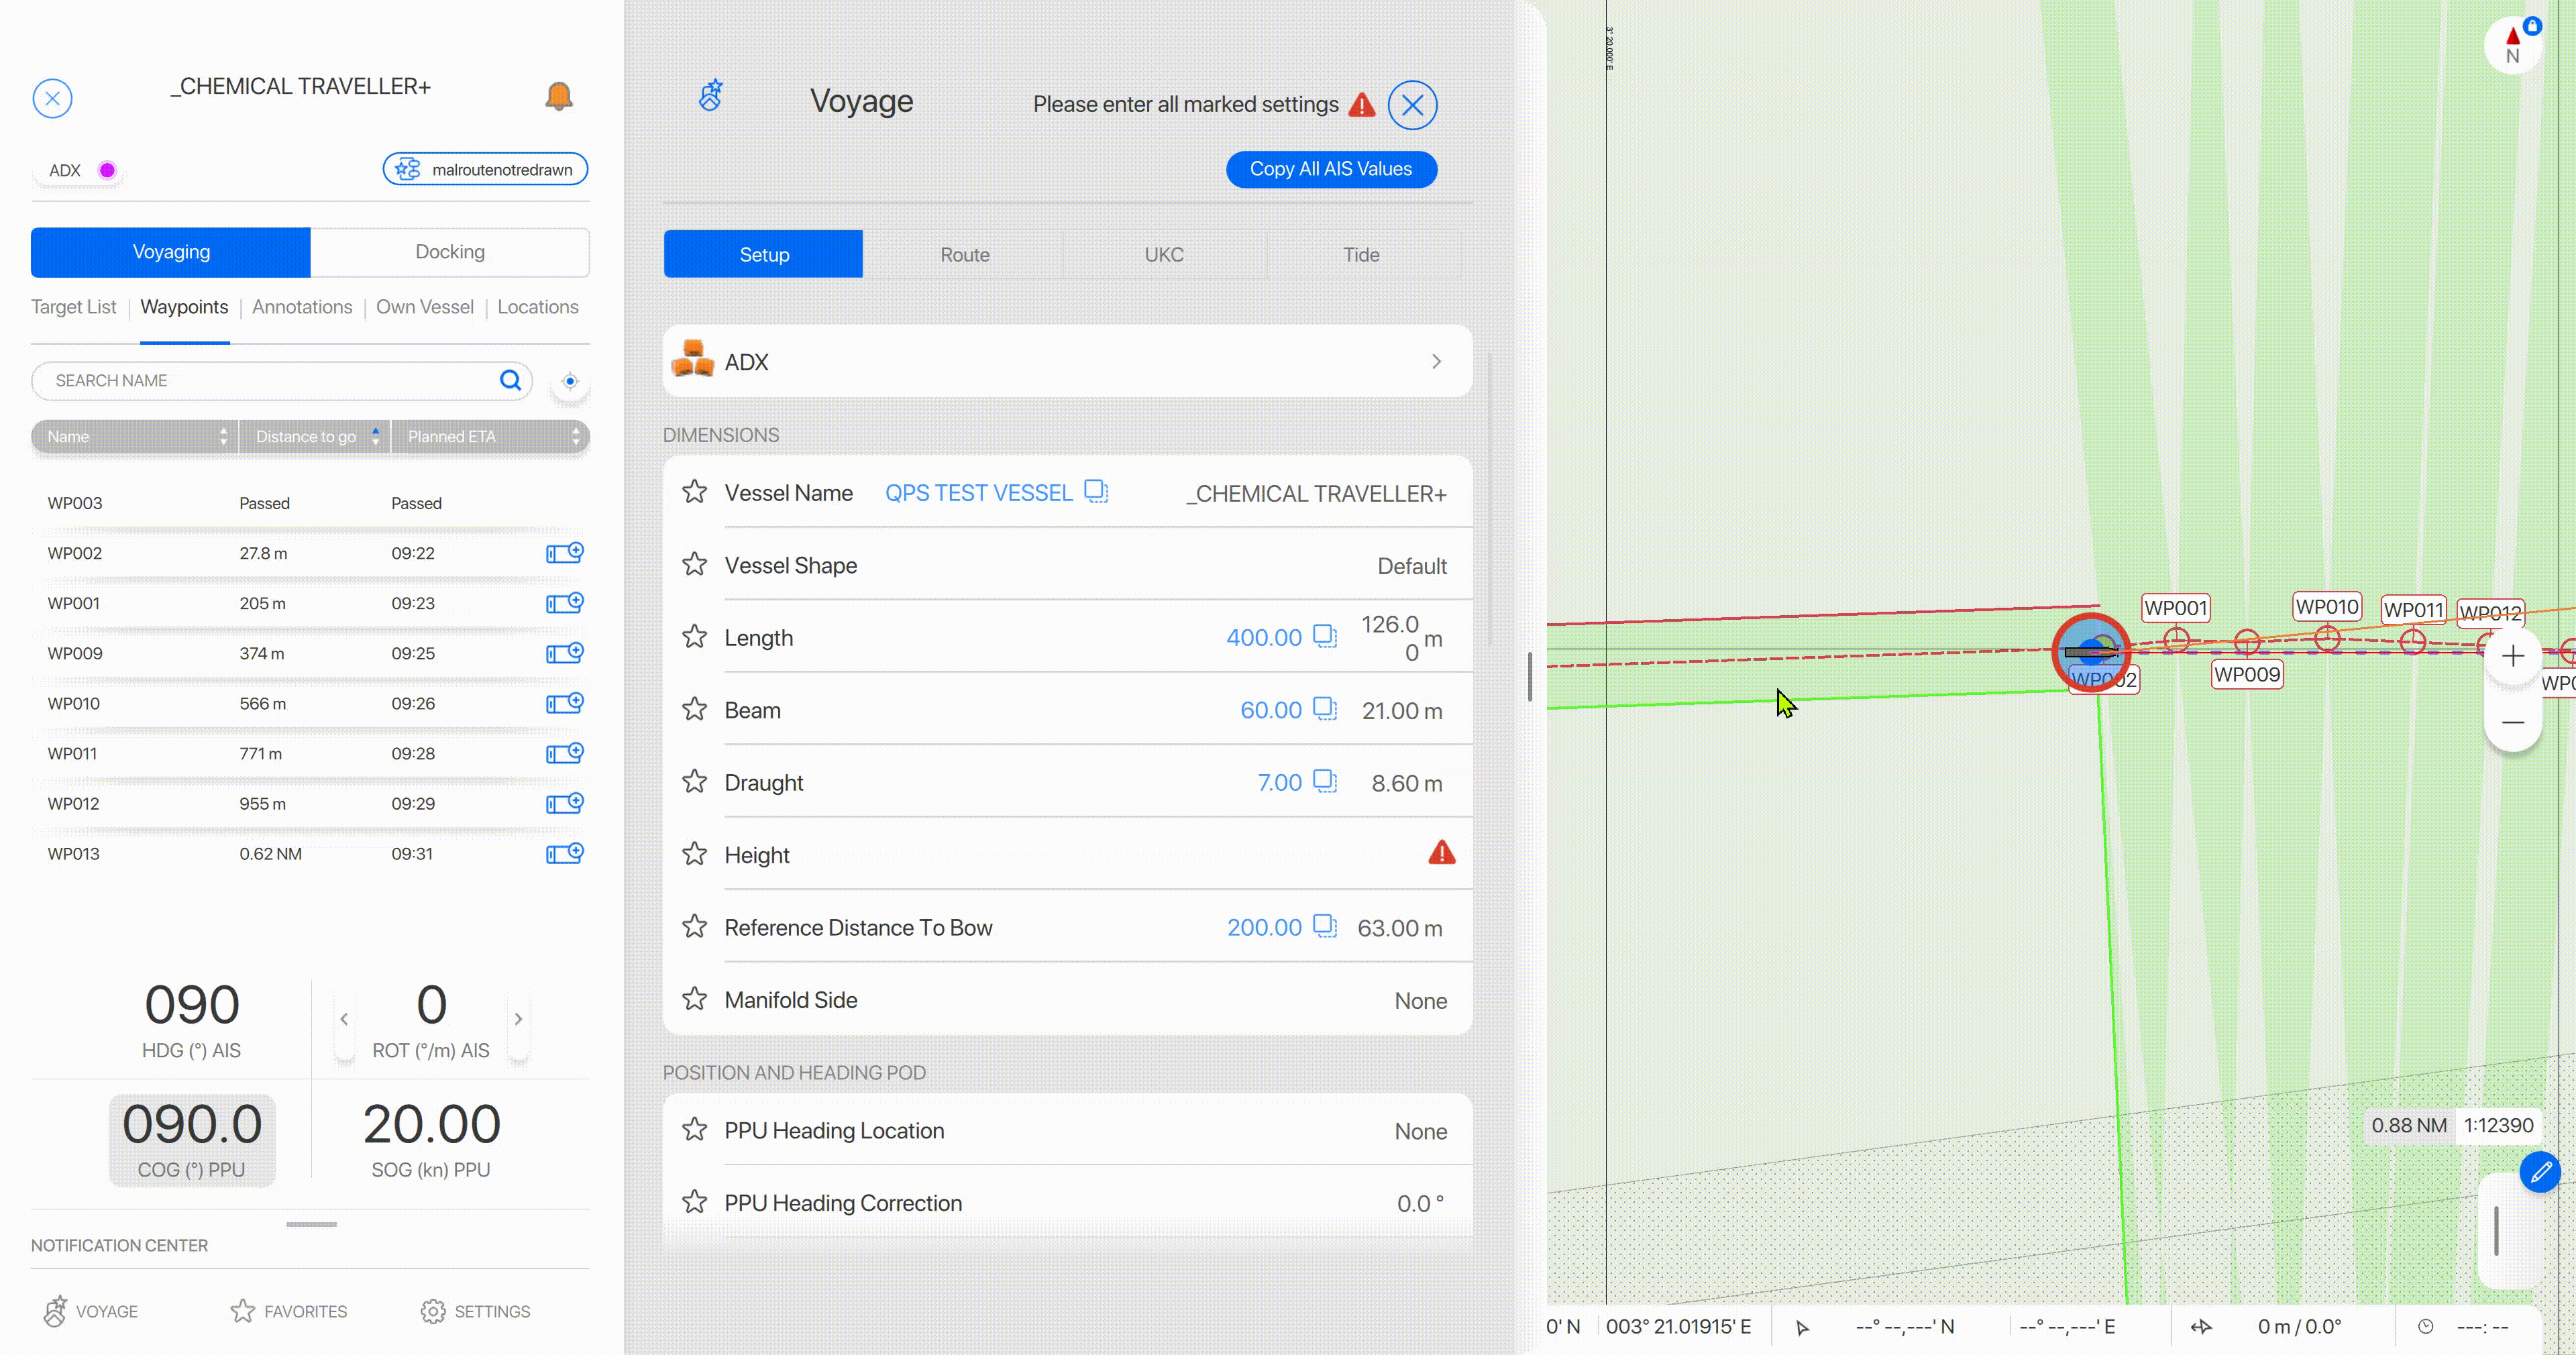This screenshot has height=1355, width=2576.
Task: Click Copy All AIS Values button
Action: [x=1331, y=169]
